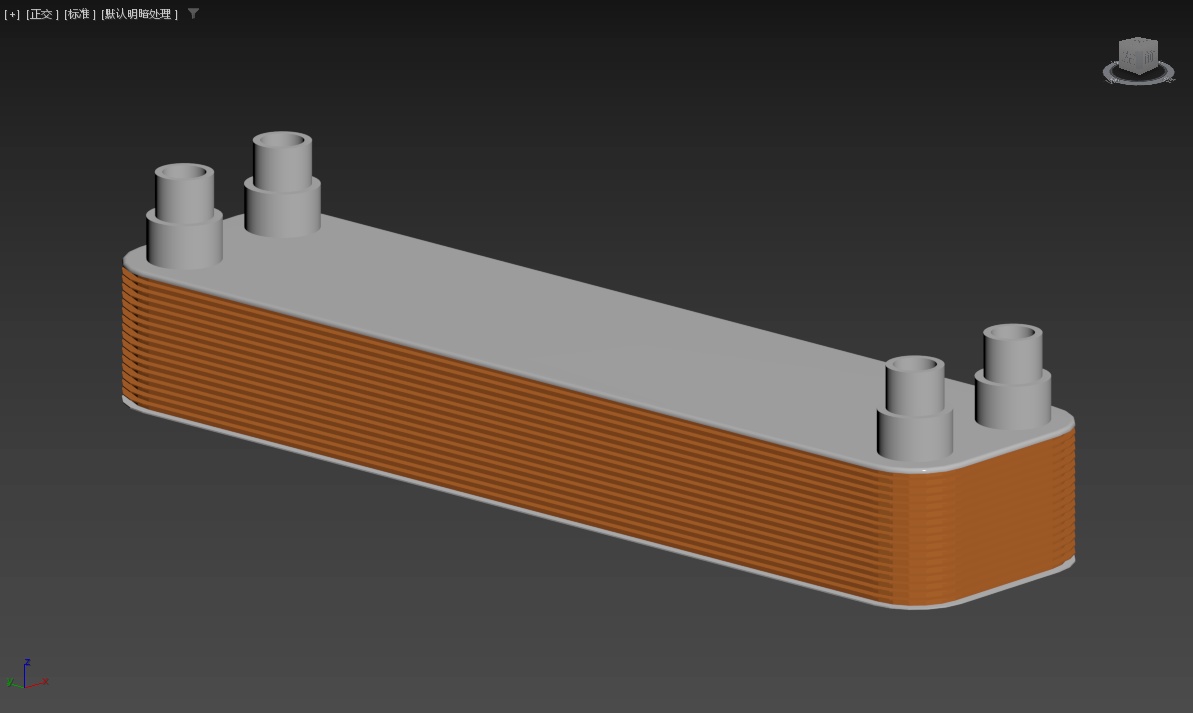This screenshot has width=1193, height=713.
Task: Open the 正交 point-of-view viewport menu
Action: click(42, 14)
